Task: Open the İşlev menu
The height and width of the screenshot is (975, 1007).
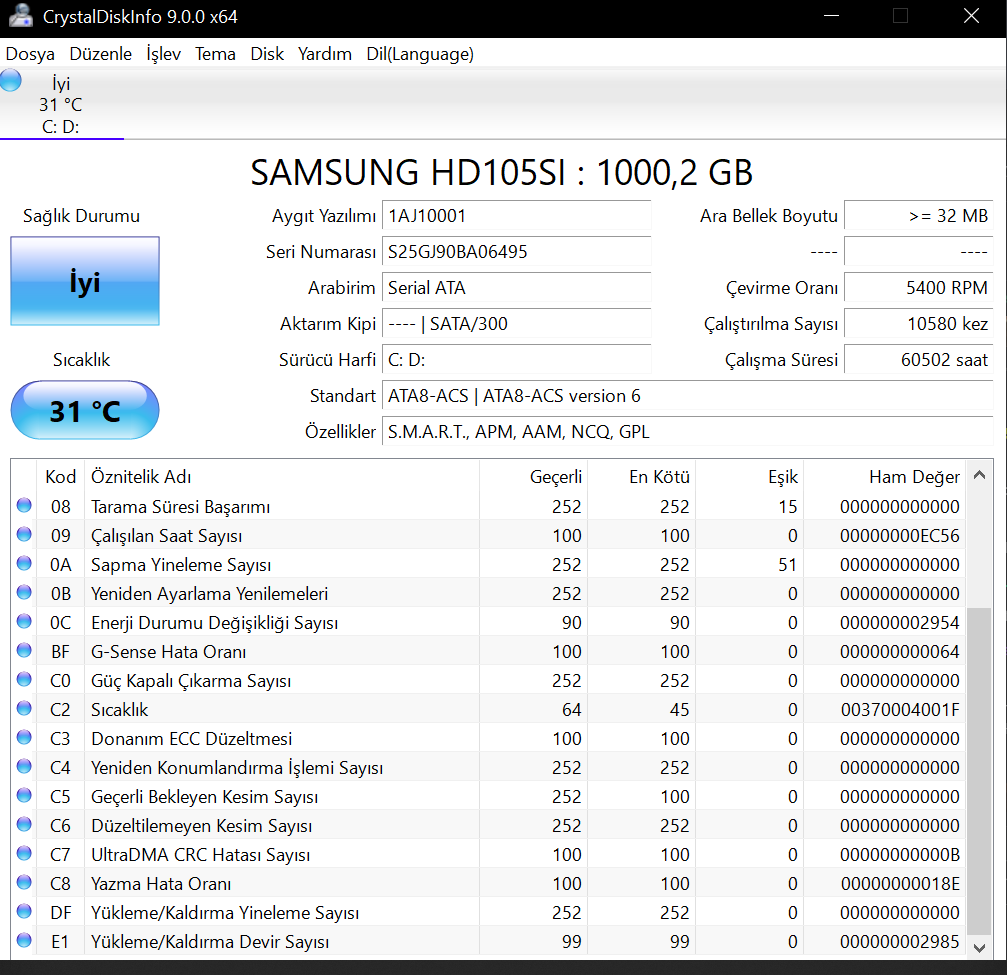Action: coord(163,54)
